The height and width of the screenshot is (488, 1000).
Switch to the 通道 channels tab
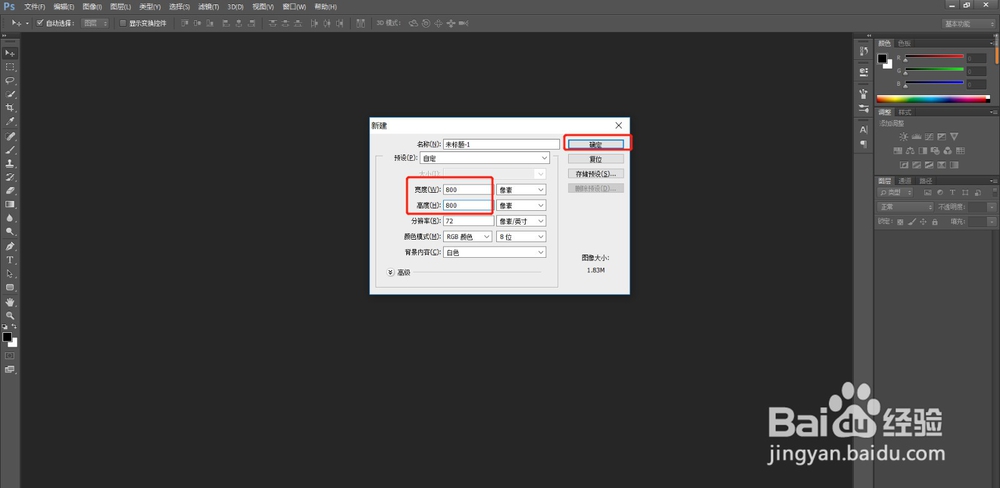(x=905, y=181)
